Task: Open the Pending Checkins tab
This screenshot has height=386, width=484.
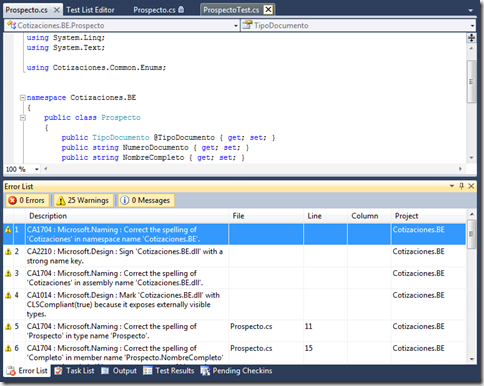Action: [x=236, y=371]
